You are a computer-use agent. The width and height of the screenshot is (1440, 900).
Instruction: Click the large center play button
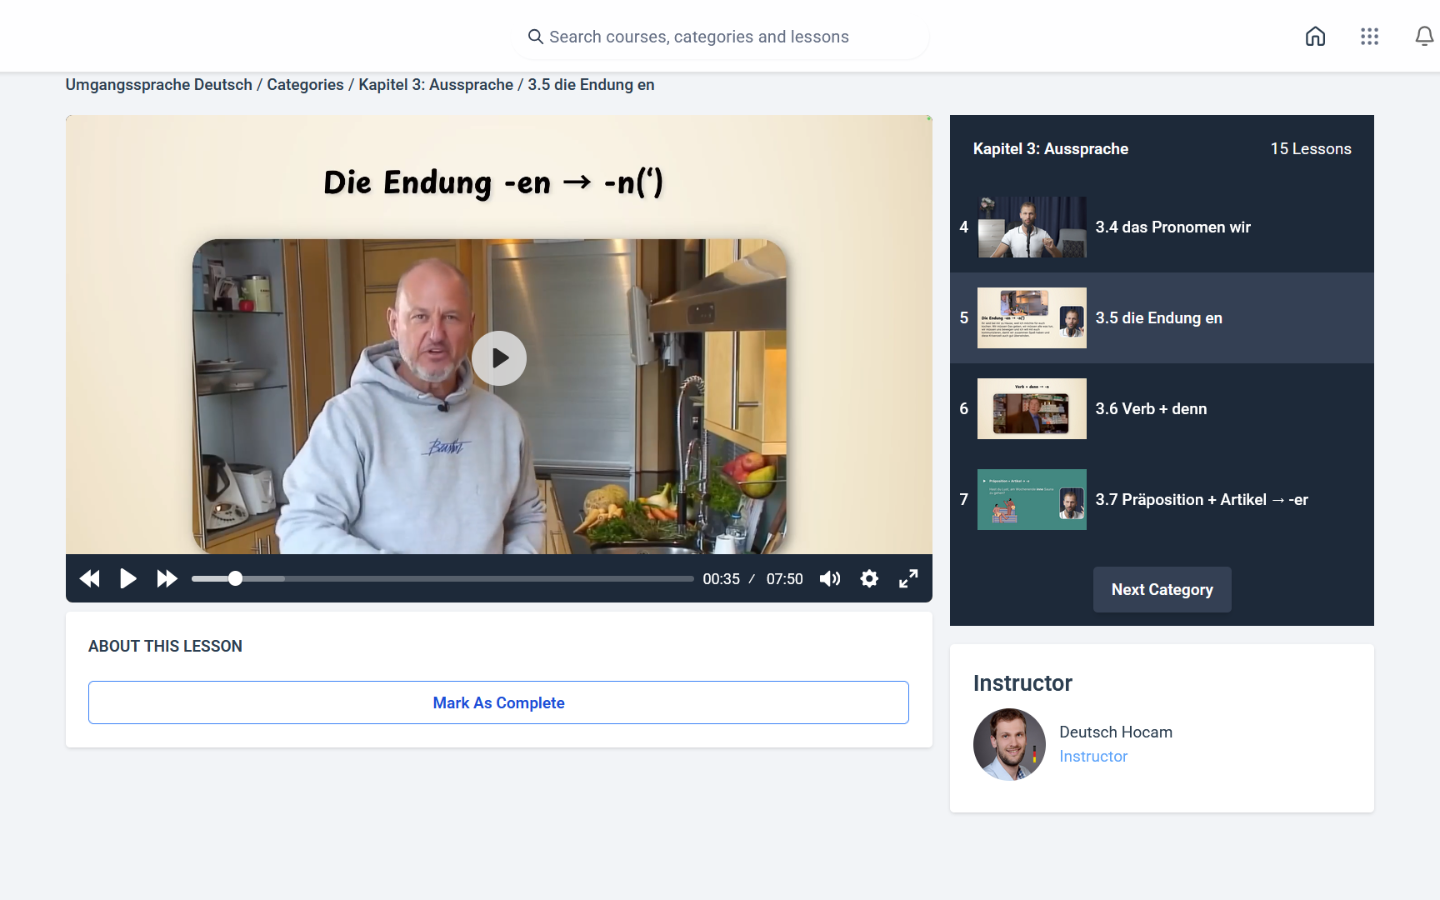(x=499, y=358)
